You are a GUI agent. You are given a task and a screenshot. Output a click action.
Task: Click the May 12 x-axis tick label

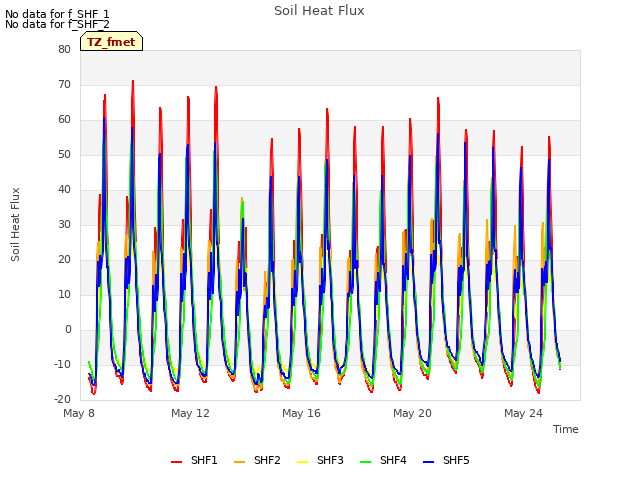[x=190, y=413]
